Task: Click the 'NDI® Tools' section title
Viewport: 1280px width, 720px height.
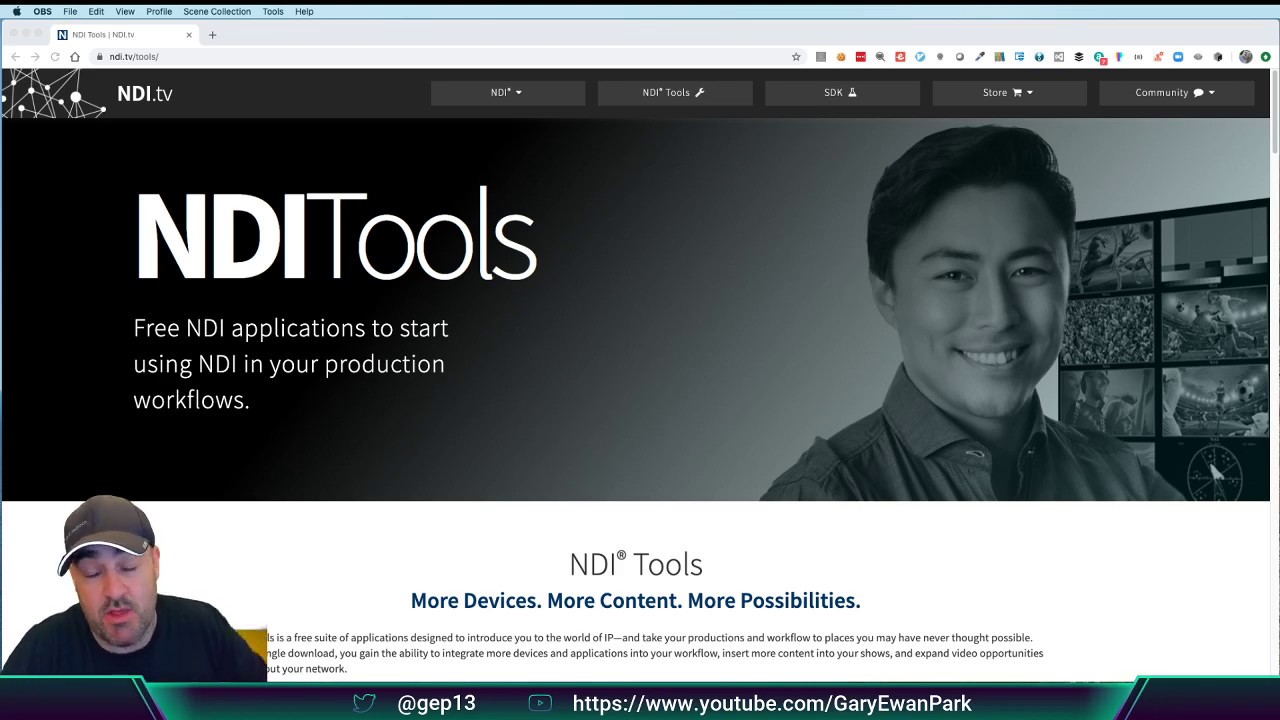Action: 635,564
